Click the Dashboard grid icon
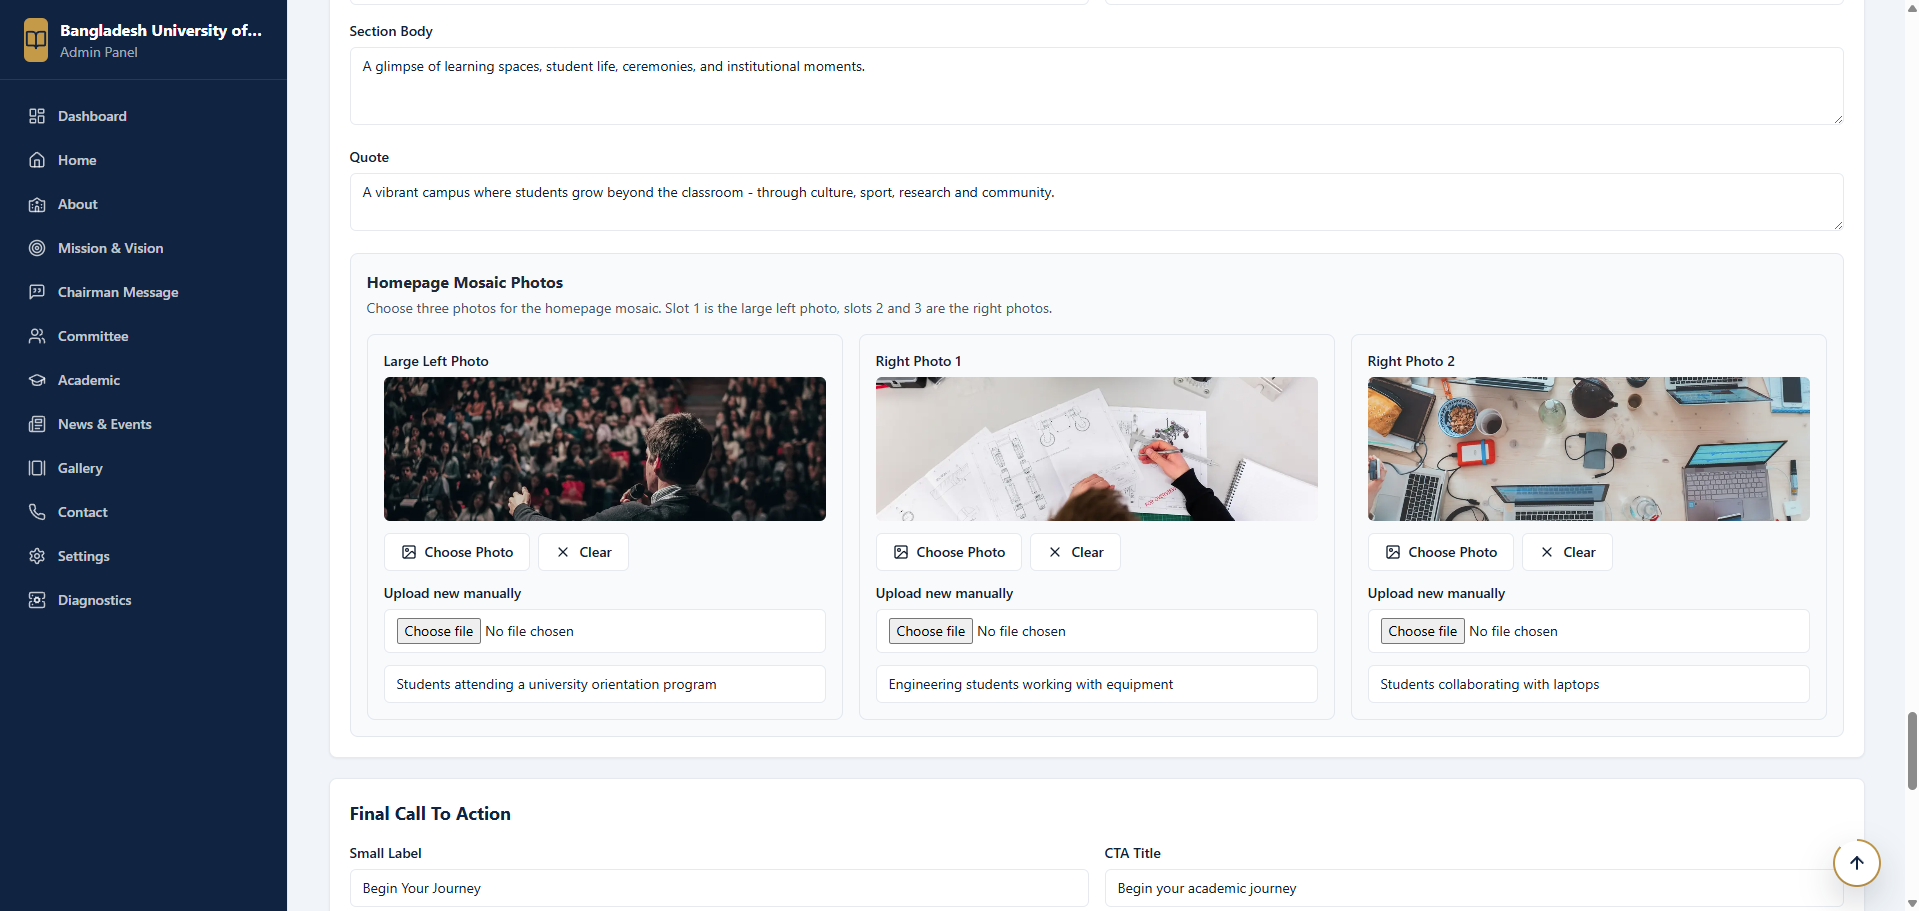The height and width of the screenshot is (911, 1919). click(x=37, y=116)
